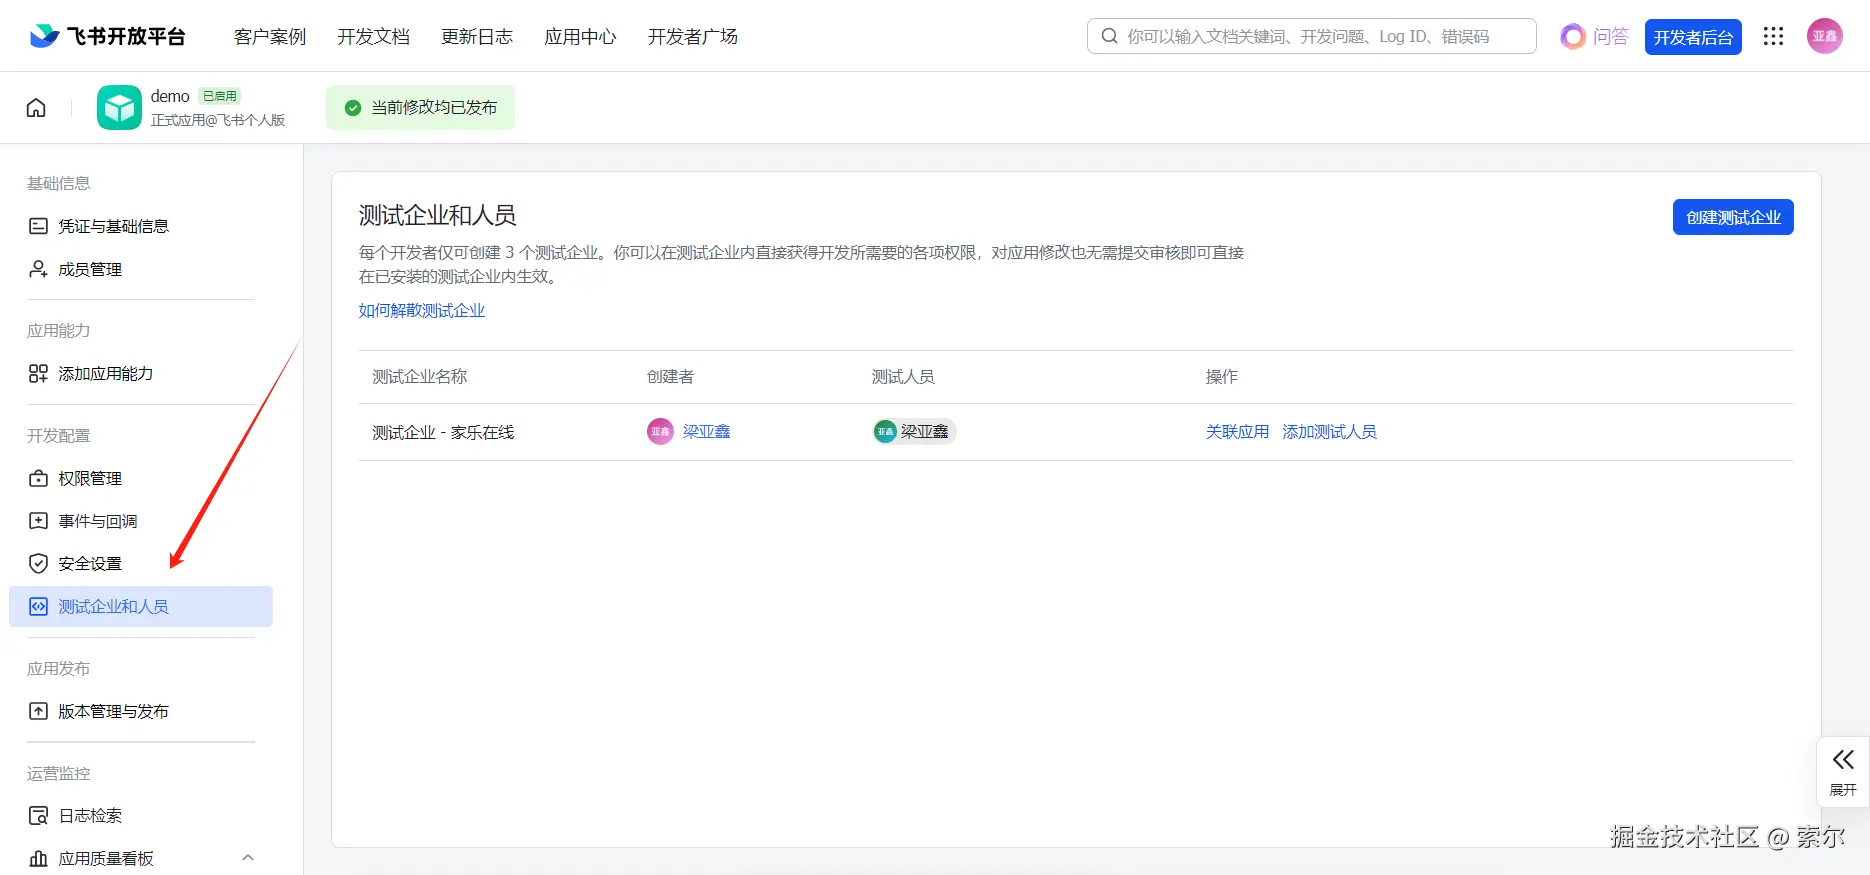Screen dimensions: 1870x875
Task: Click the 添加测试人员 link
Action: click(1329, 431)
